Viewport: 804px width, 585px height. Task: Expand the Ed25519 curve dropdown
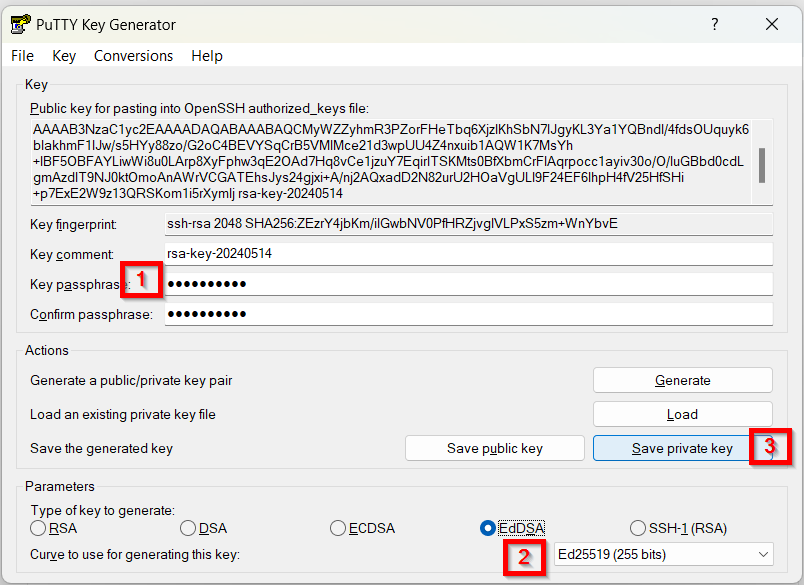(x=664, y=554)
